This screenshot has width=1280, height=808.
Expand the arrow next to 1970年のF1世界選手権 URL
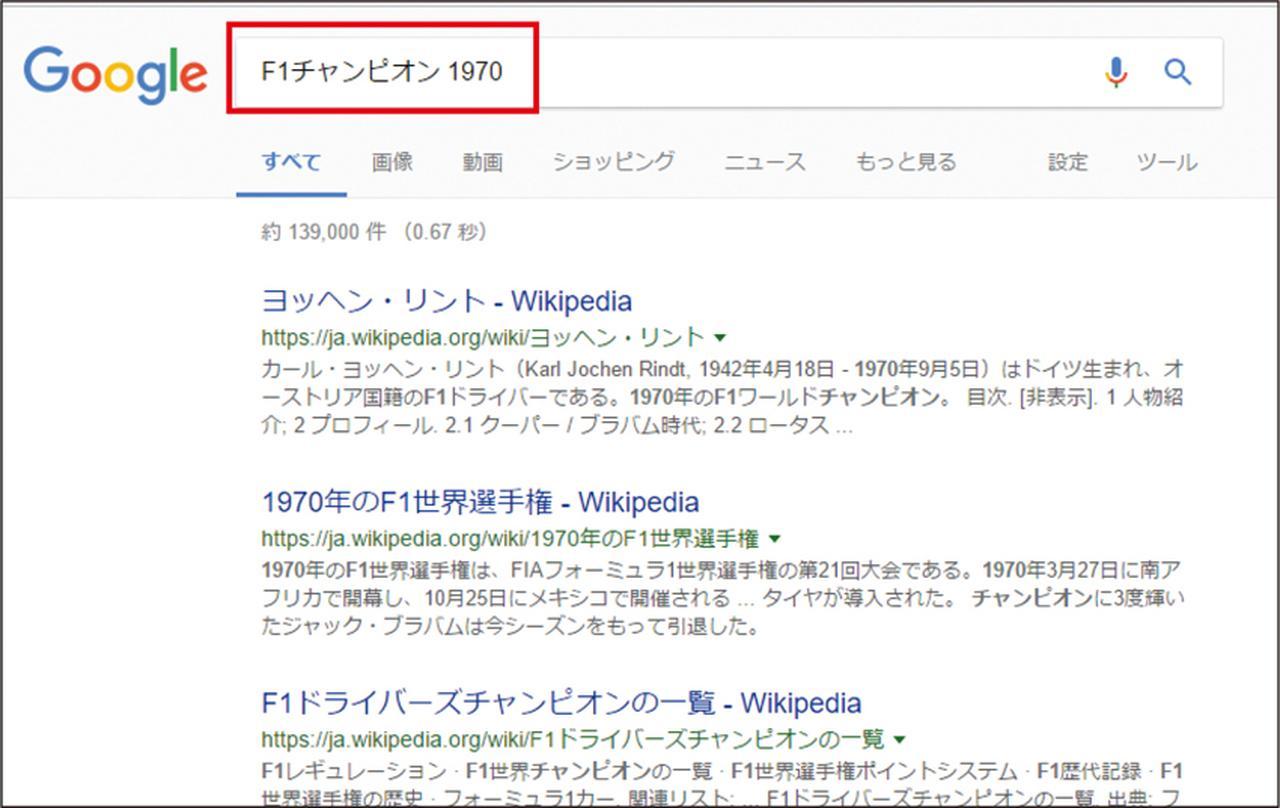[x=775, y=539]
